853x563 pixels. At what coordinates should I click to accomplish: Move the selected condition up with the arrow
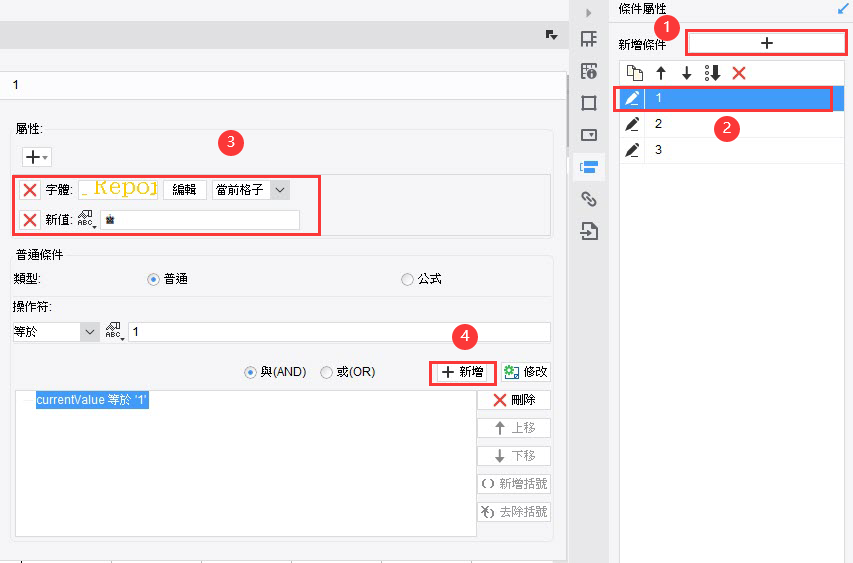pos(661,73)
